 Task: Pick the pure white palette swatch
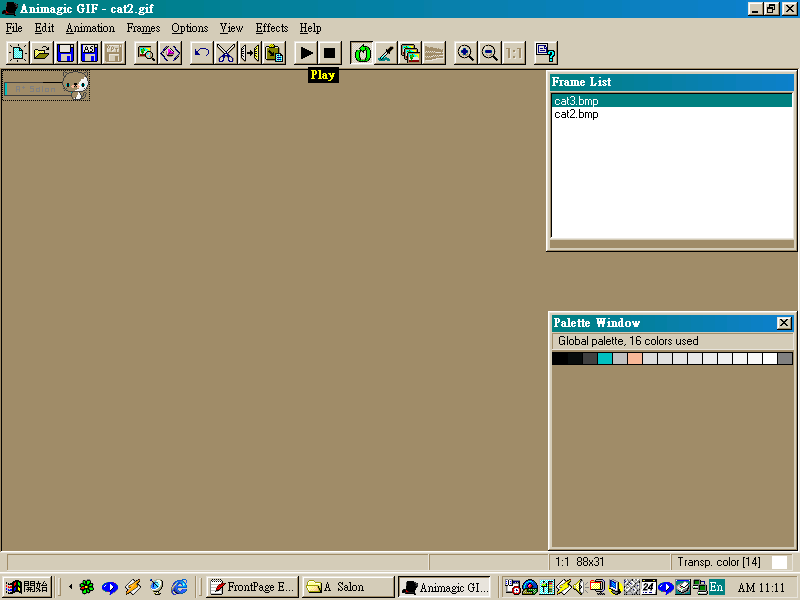770,359
